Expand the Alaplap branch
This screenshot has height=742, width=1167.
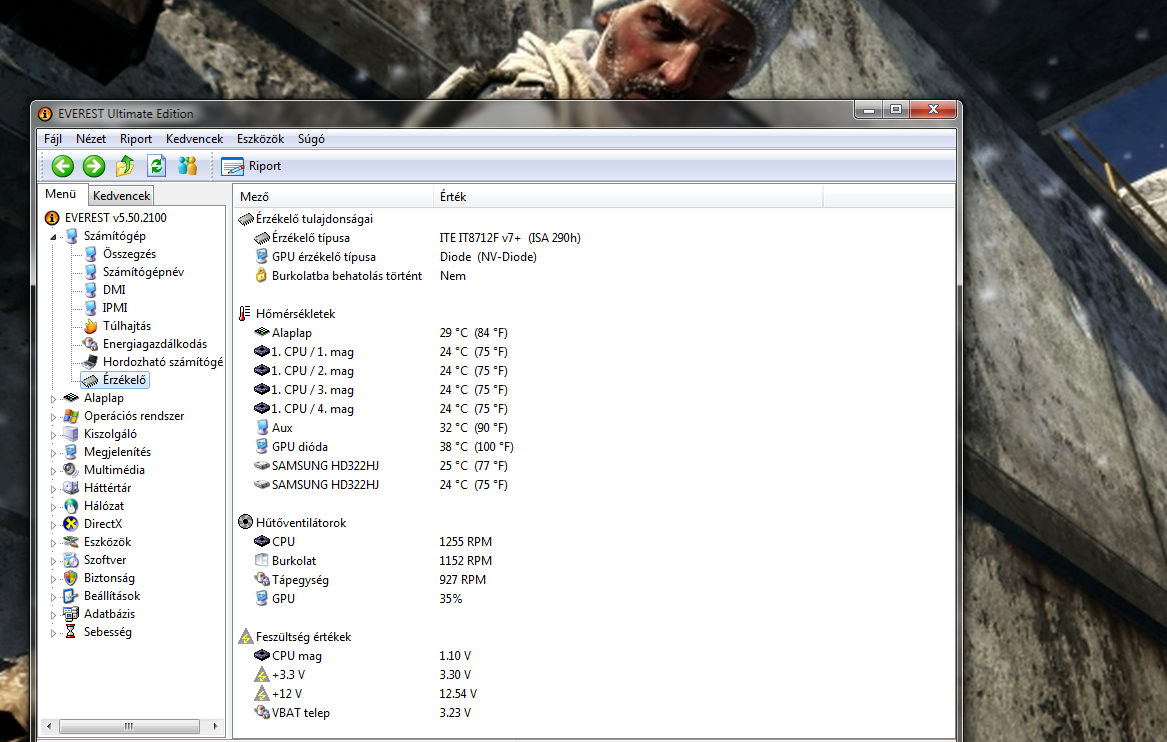tap(53, 399)
